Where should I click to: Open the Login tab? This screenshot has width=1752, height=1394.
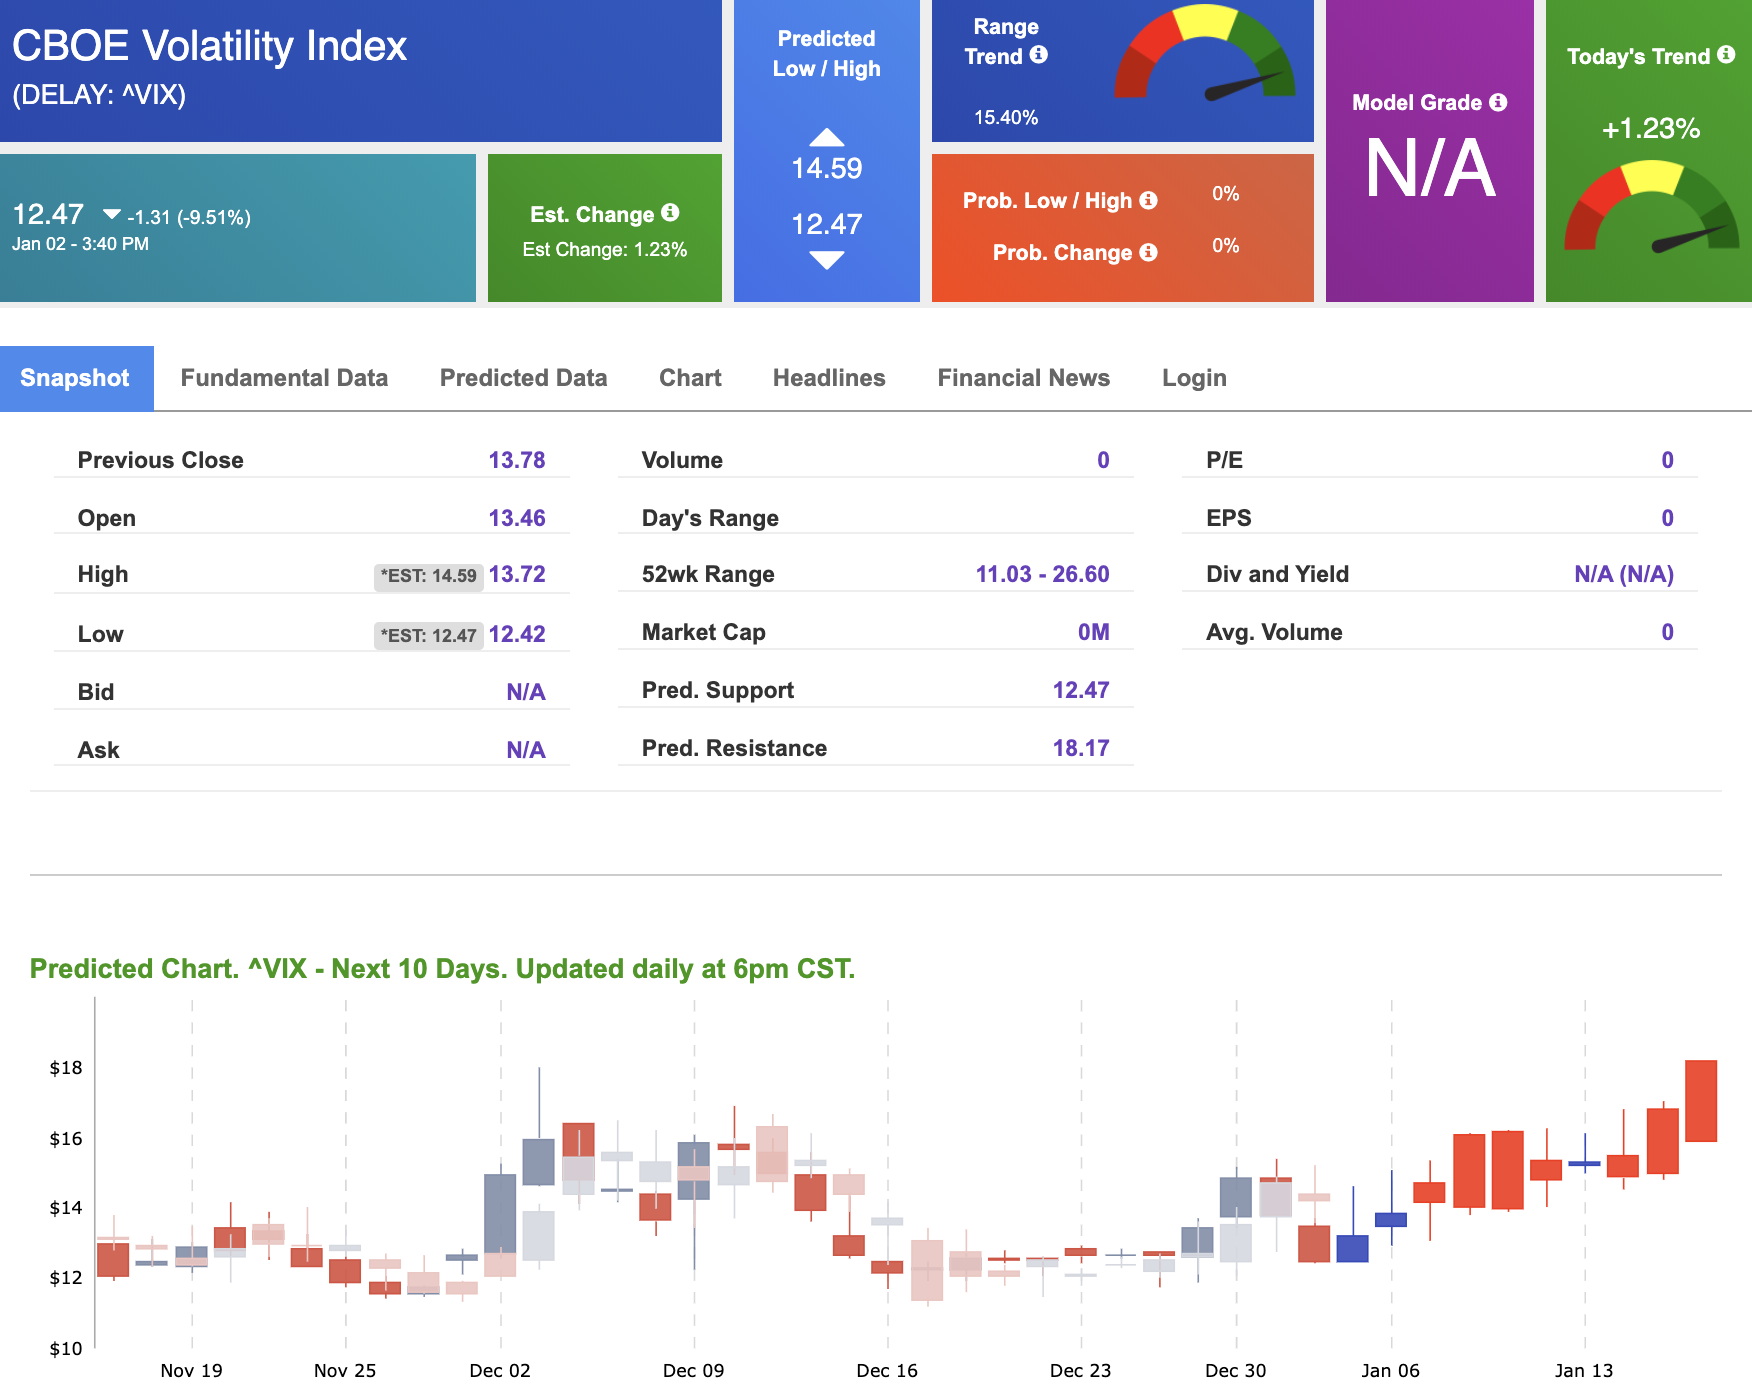(1194, 378)
